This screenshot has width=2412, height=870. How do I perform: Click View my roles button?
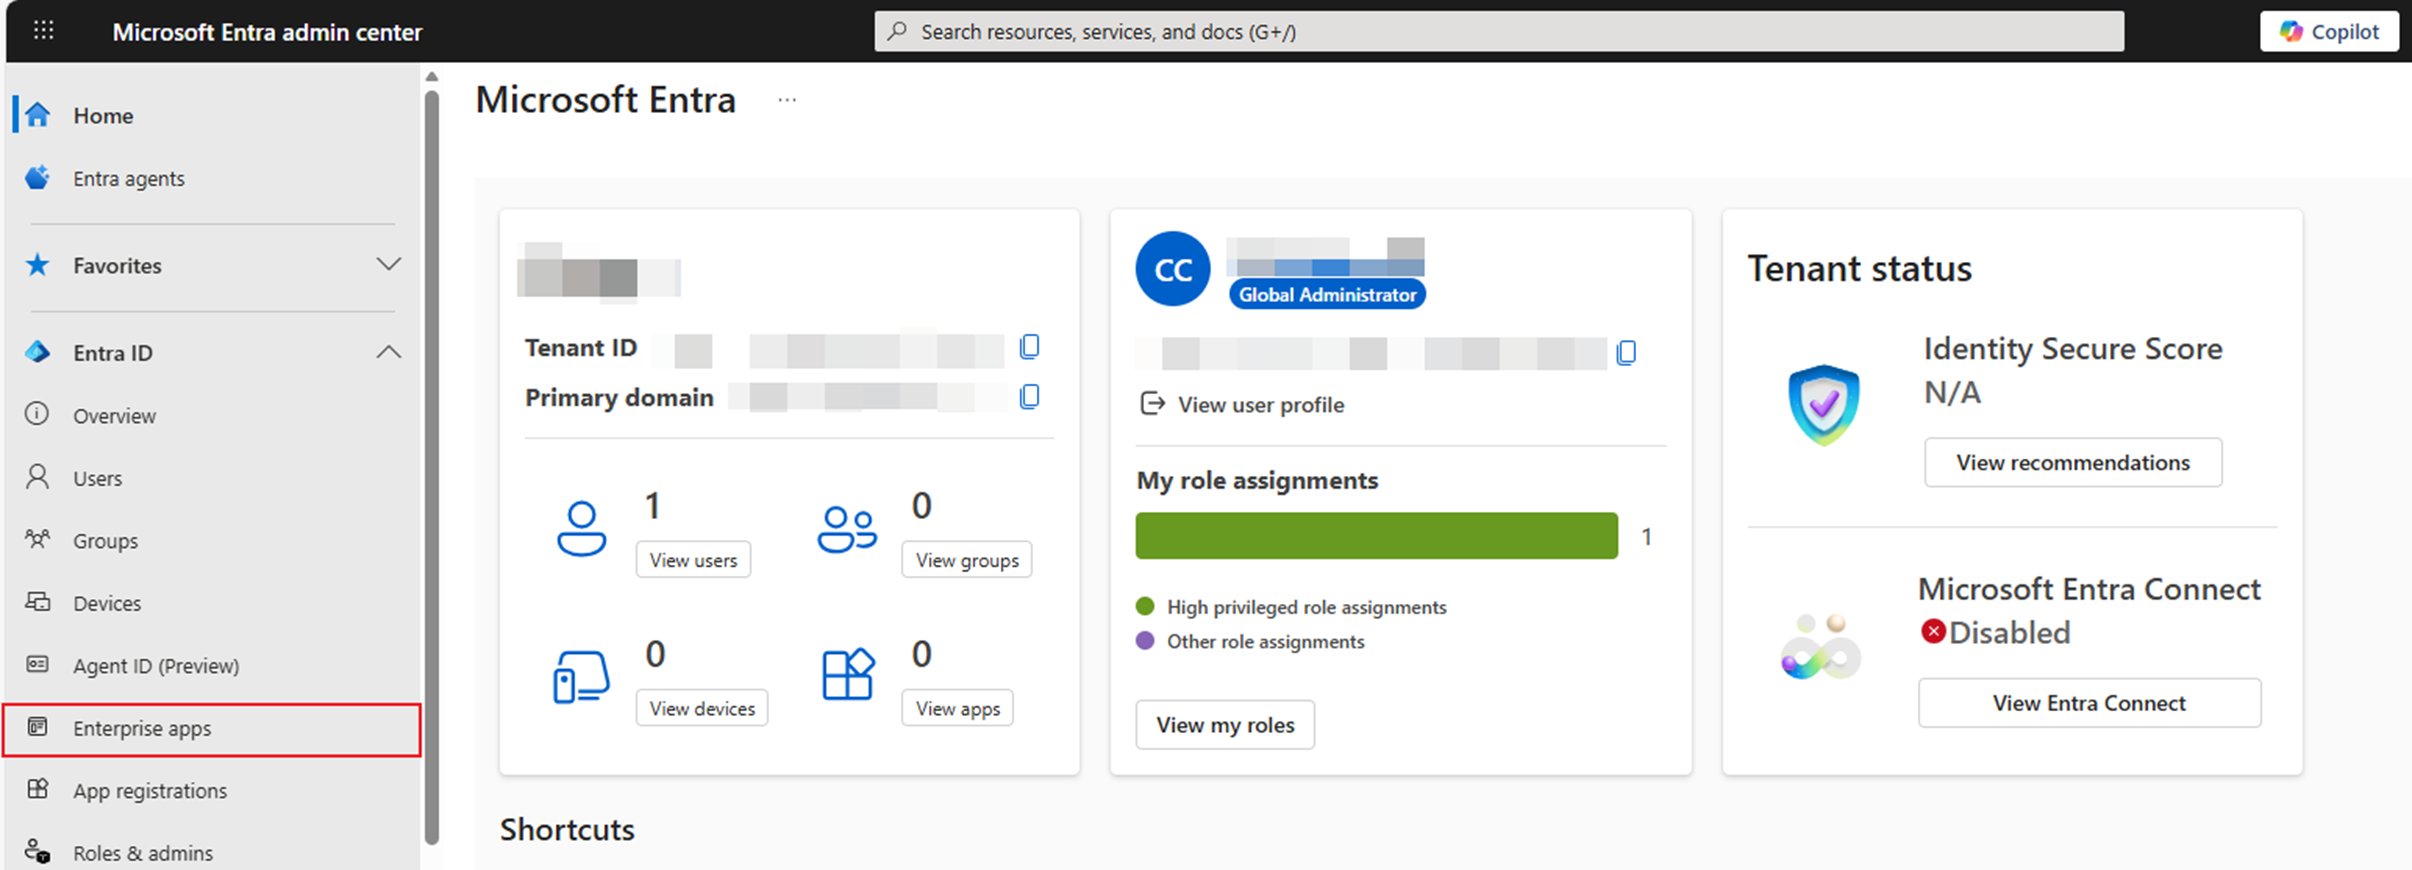click(1225, 725)
